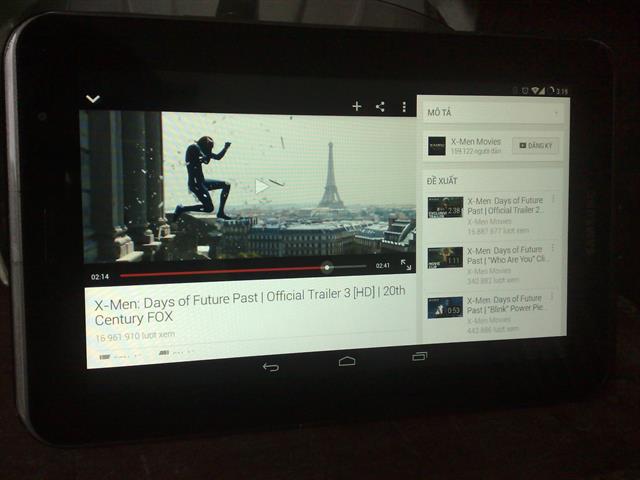
Task: Click the elapsed time 02:14
Action: tap(100, 277)
